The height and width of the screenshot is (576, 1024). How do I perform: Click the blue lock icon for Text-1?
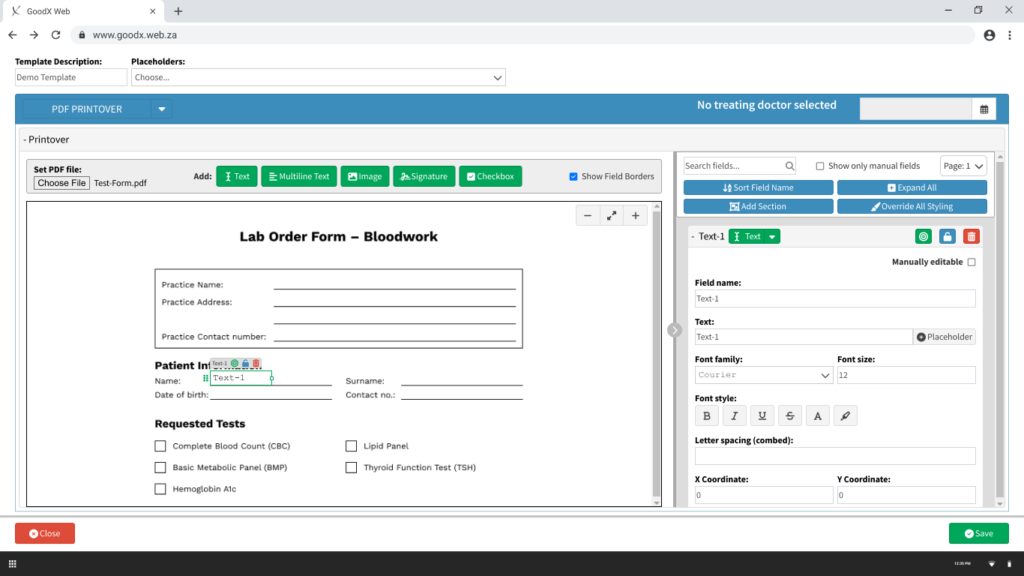(x=947, y=236)
